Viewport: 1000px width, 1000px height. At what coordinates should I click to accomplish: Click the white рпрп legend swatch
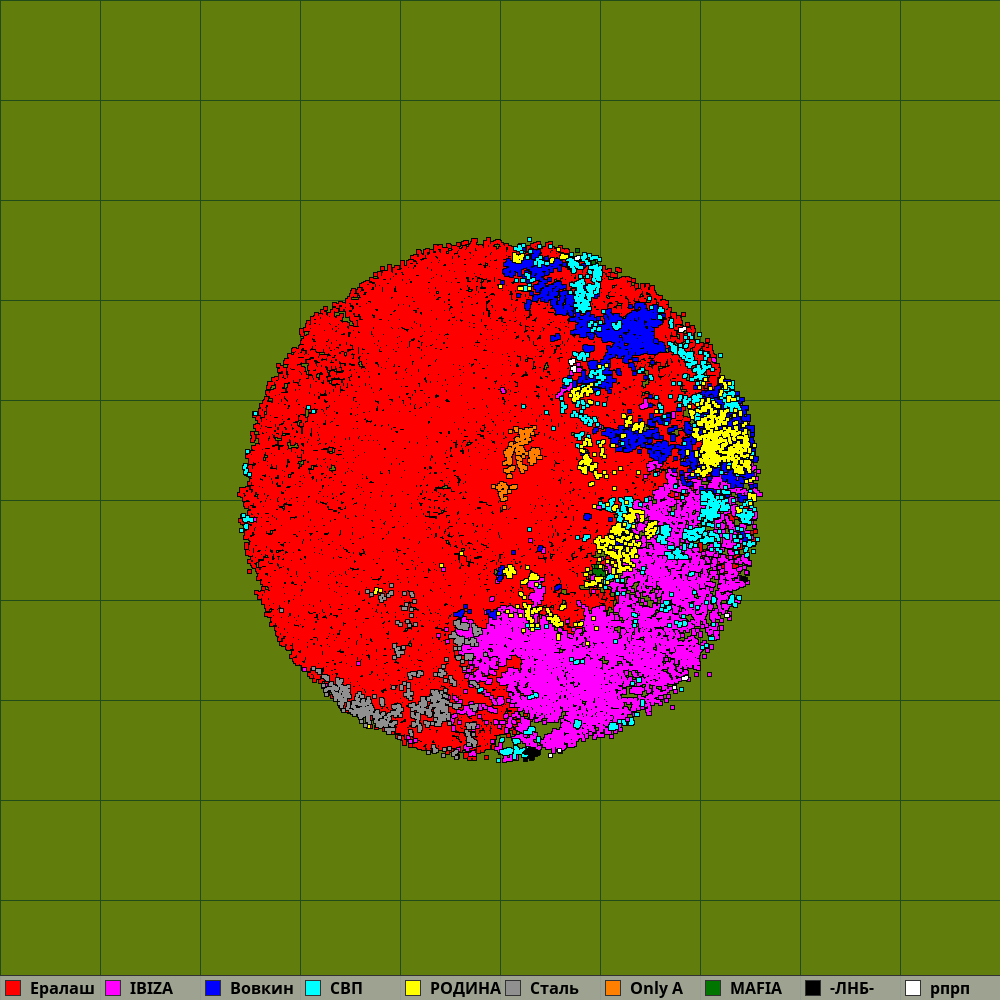(x=913, y=988)
